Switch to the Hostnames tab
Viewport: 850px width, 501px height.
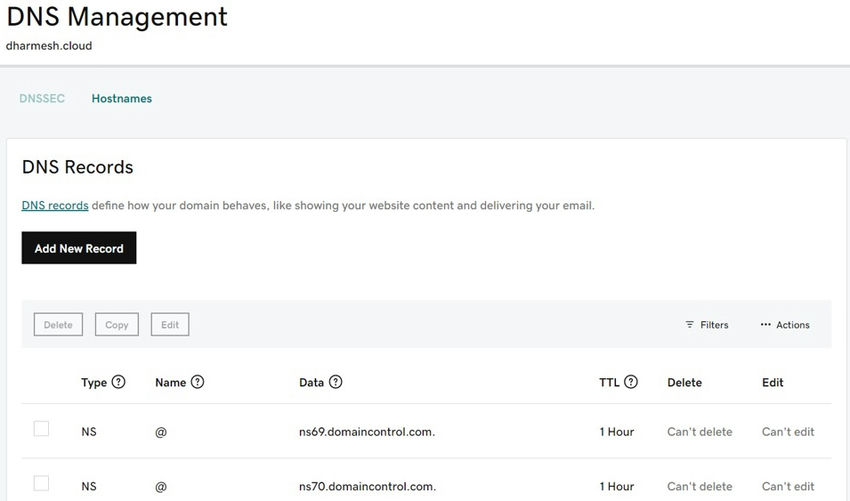[x=122, y=99]
